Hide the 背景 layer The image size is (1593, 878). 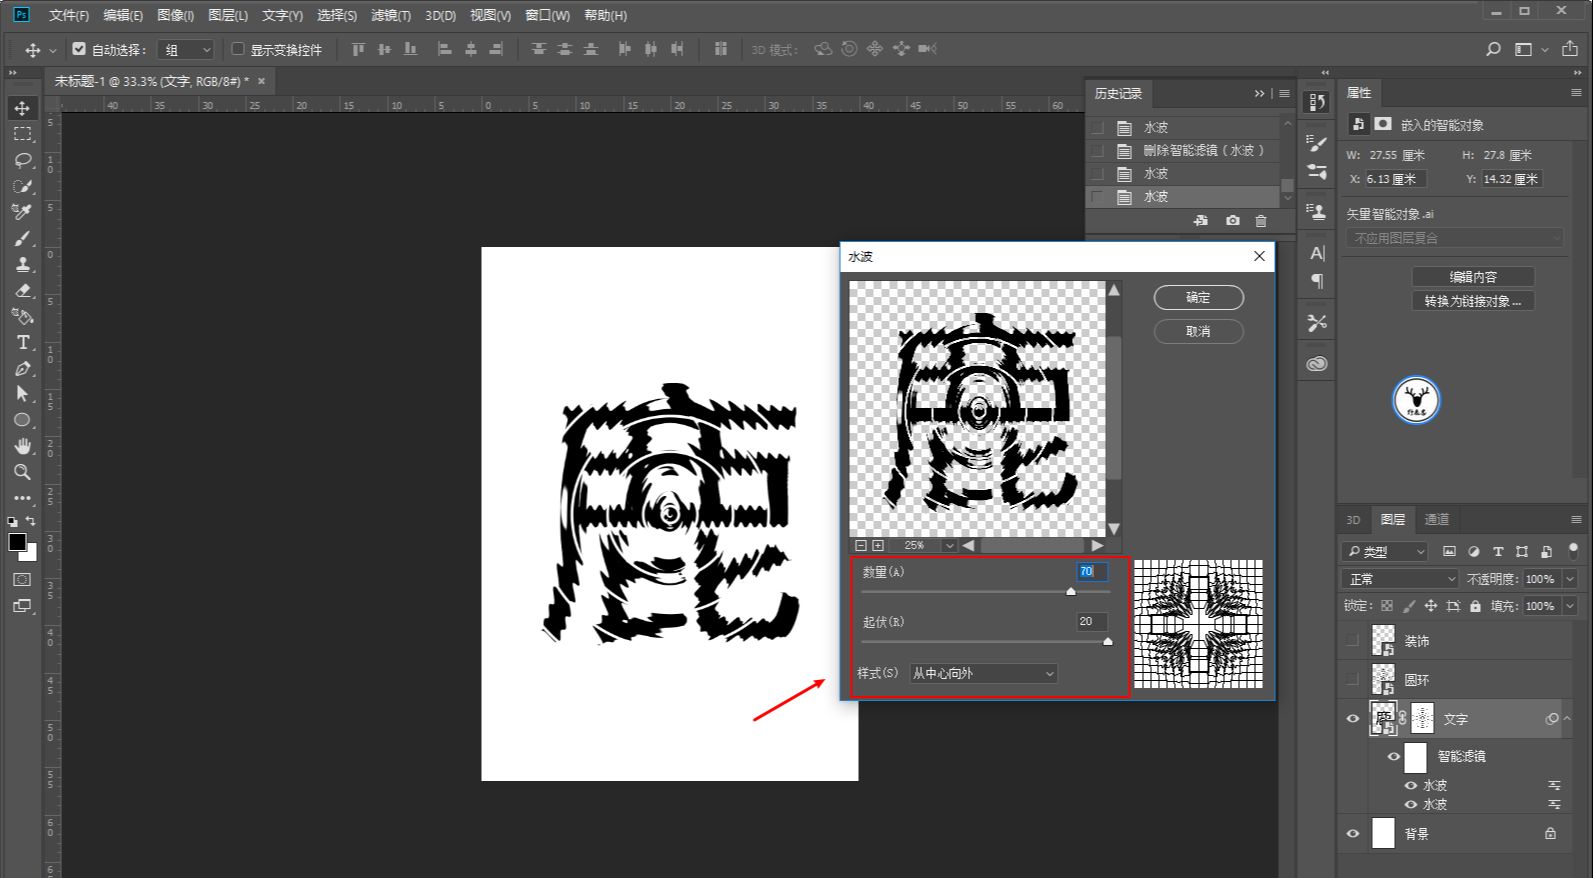click(1353, 833)
